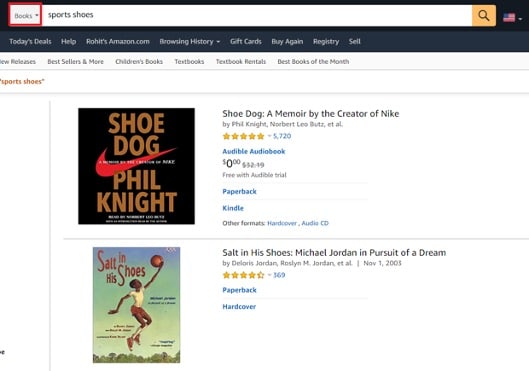The height and width of the screenshot is (371, 529).
Task: Select Kindle format for Shoe Dog
Action: click(233, 208)
